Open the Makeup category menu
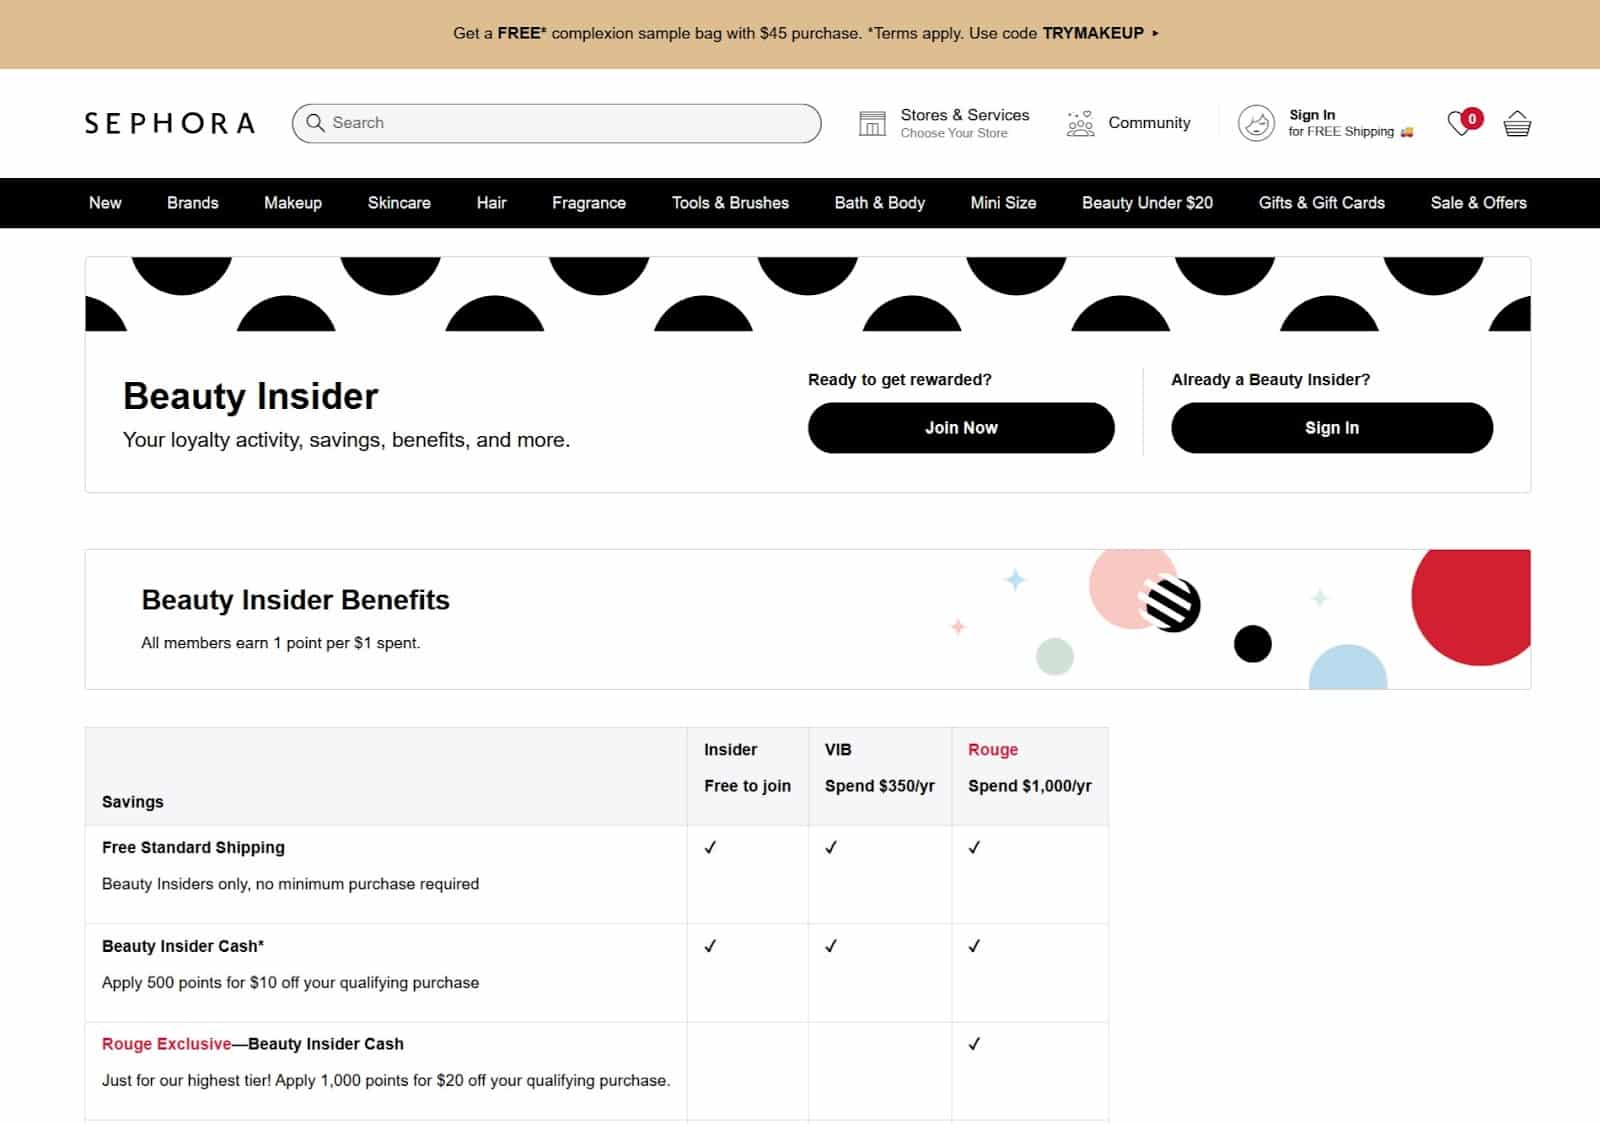Viewport: 1600px width, 1124px height. click(292, 203)
